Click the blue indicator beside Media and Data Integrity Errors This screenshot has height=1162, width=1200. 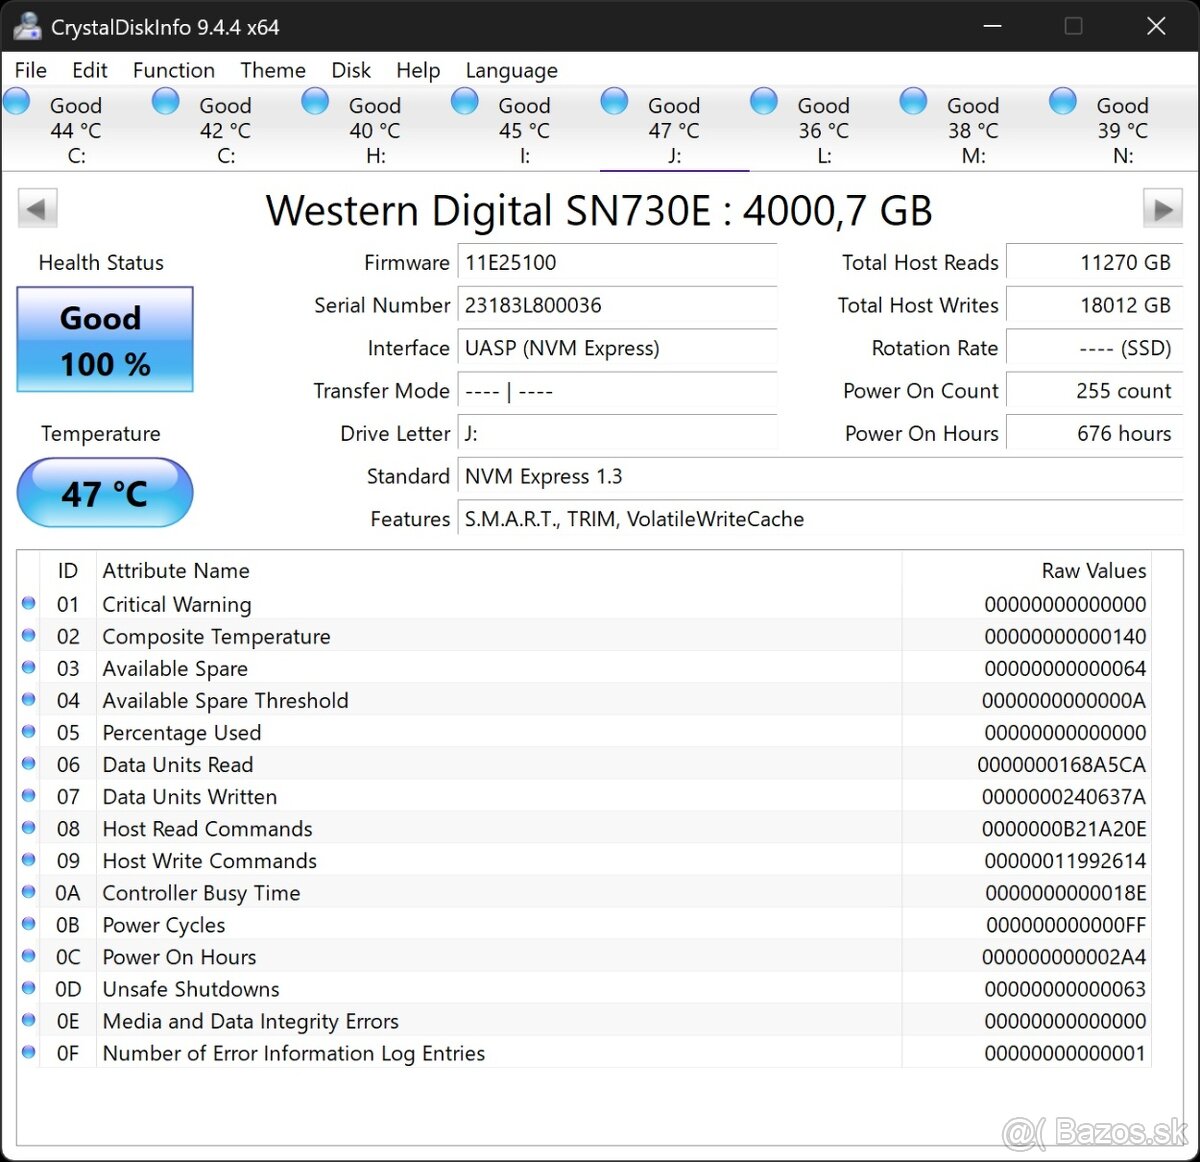[x=28, y=1020]
